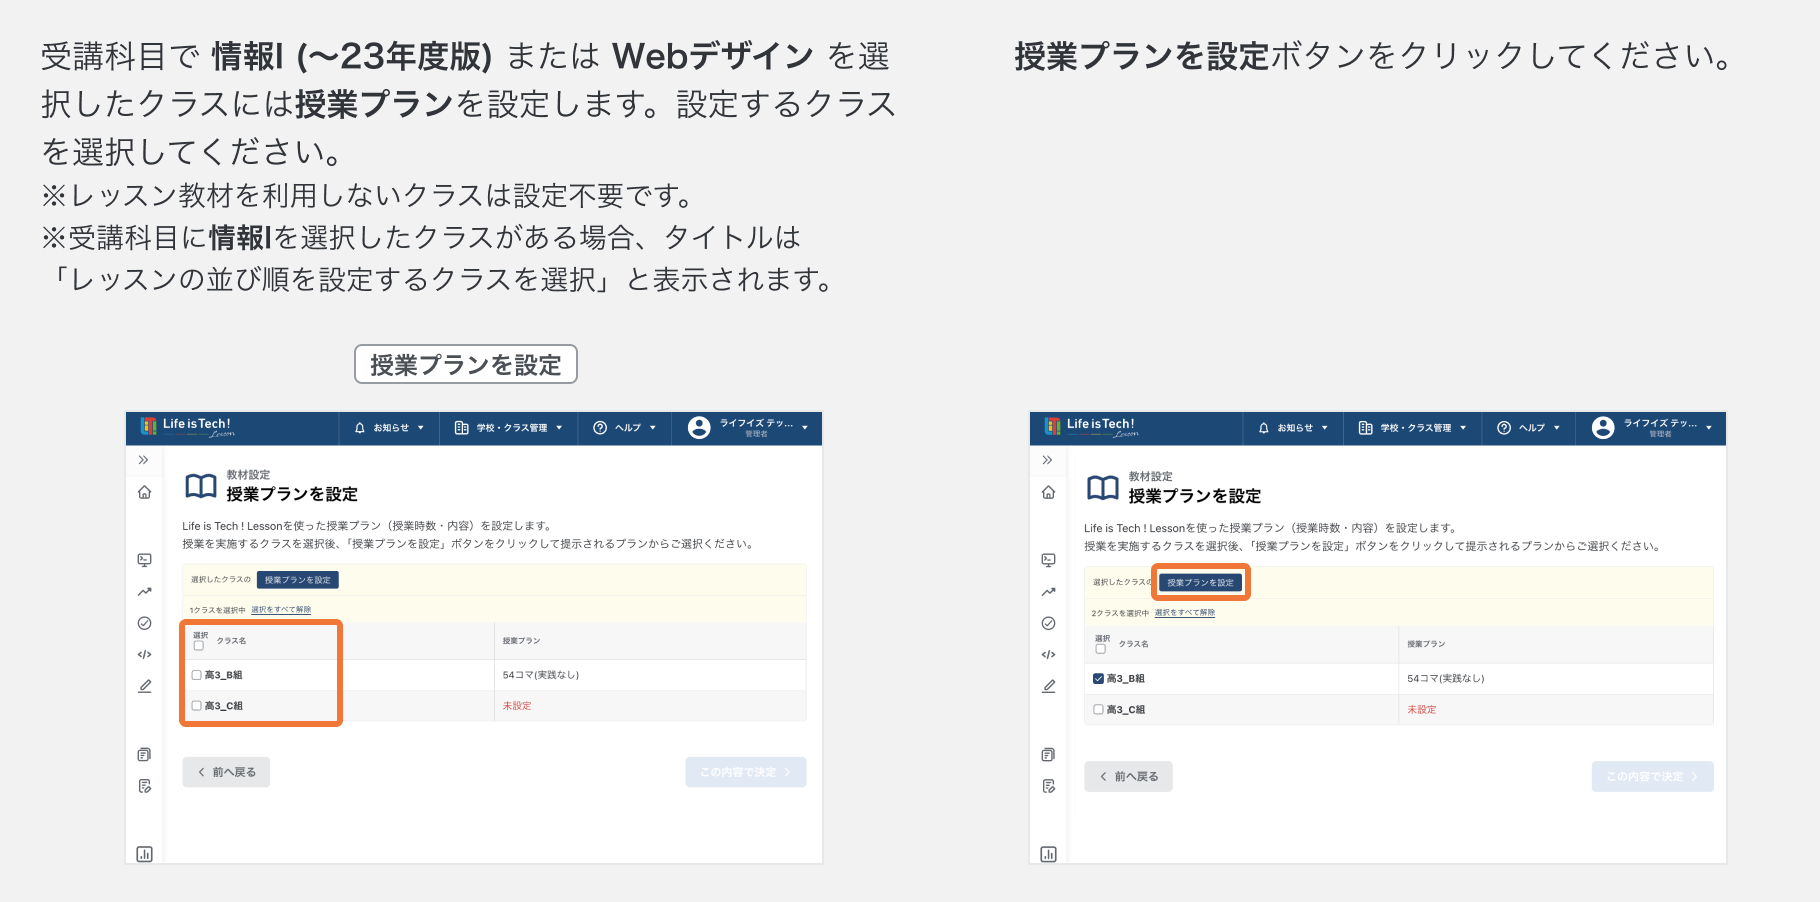Open ライフイズテッ… account dropdown in left screenshot
This screenshot has height=902, width=1820.
coord(748,428)
